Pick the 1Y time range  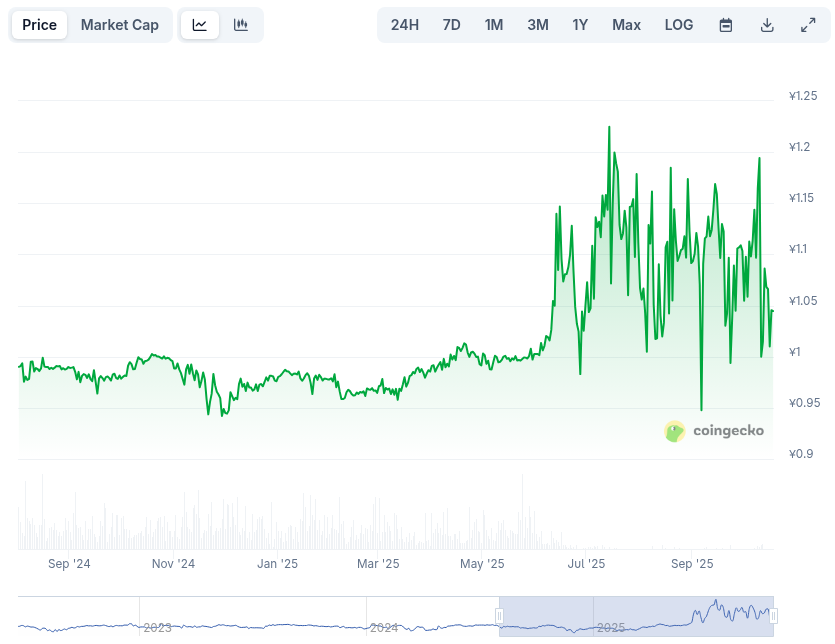(580, 25)
